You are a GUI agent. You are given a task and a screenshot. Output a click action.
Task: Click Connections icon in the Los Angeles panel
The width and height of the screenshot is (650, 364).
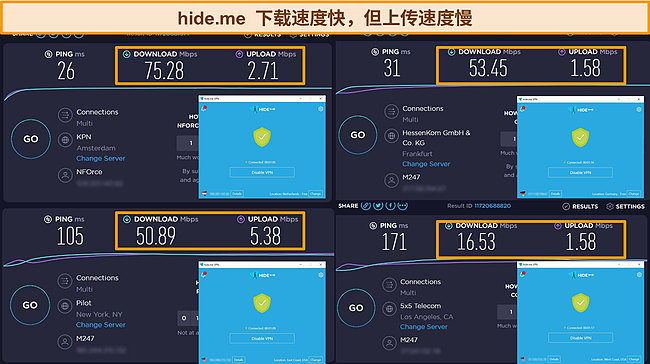pyautogui.click(x=389, y=285)
